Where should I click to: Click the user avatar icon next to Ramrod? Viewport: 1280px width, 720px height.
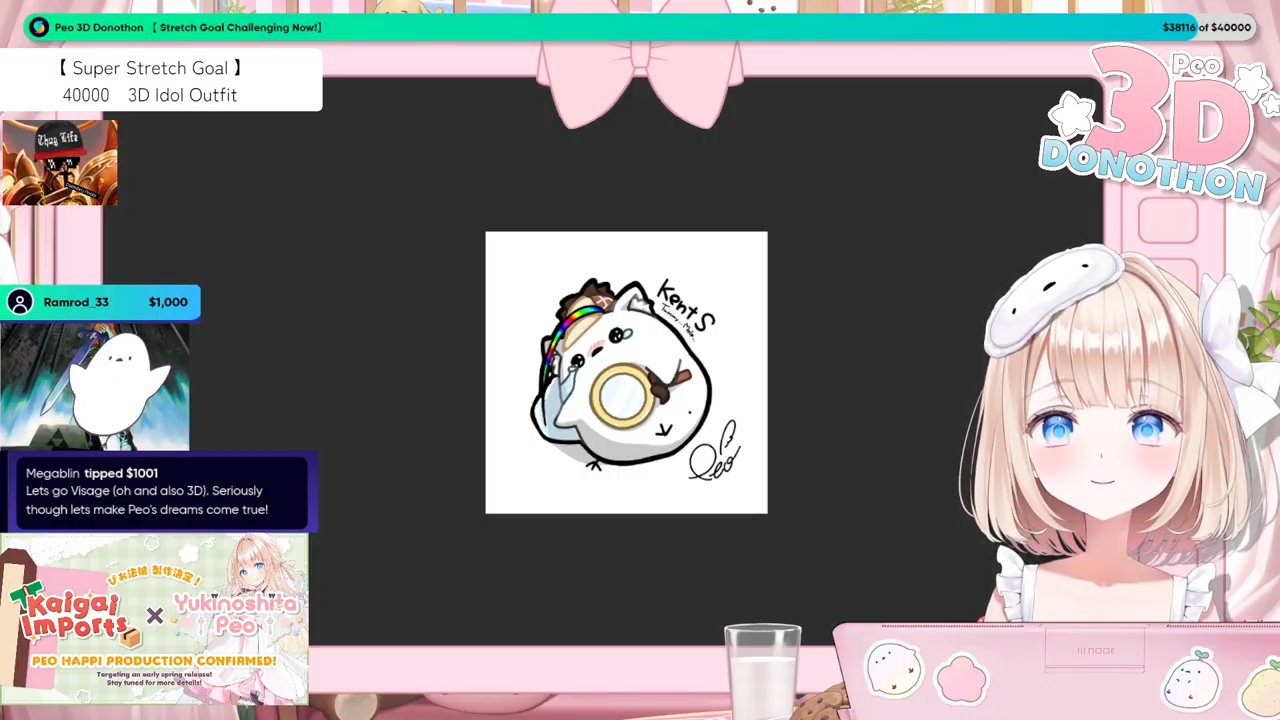coord(20,302)
